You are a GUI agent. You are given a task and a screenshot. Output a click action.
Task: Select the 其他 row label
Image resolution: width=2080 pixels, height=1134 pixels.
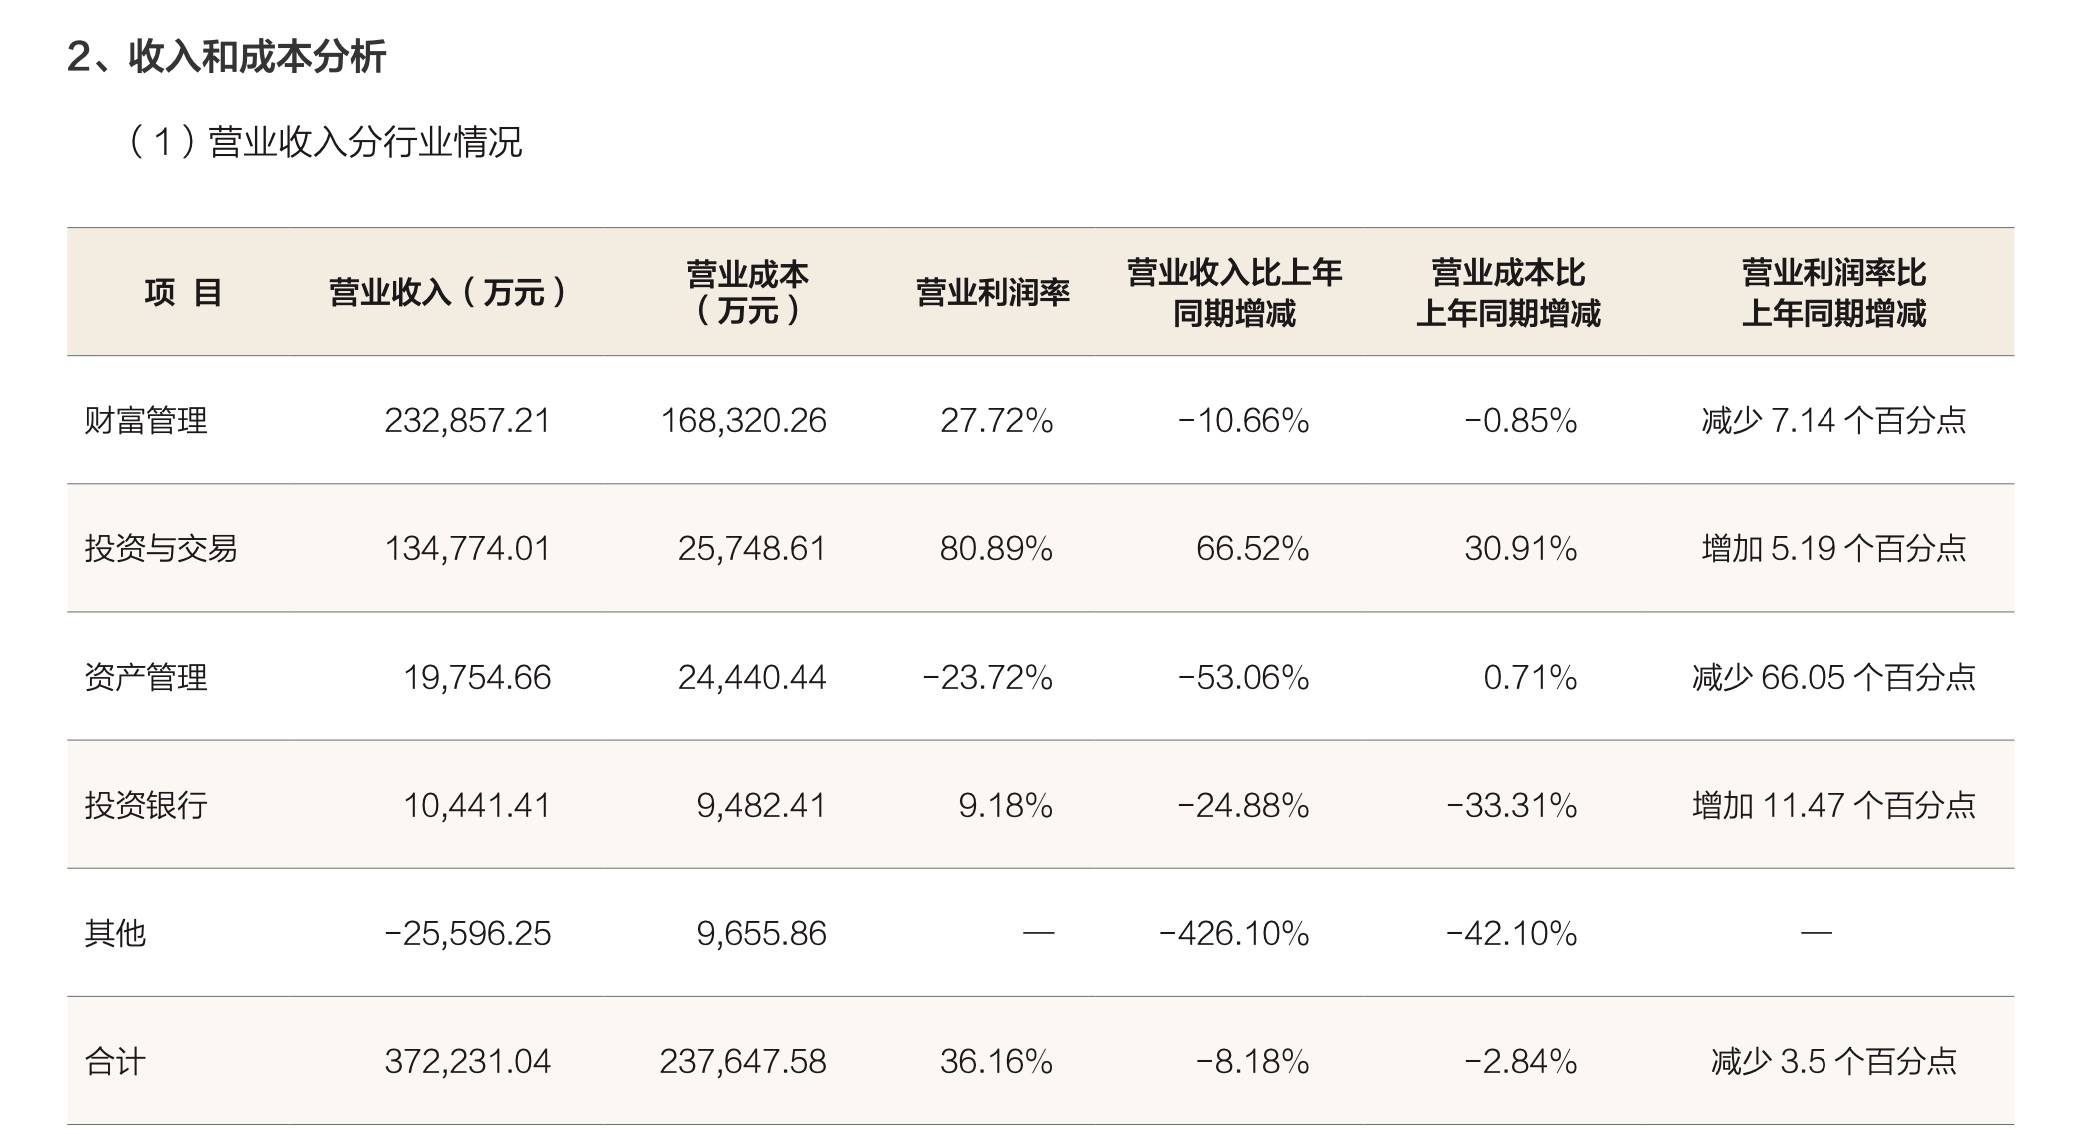tap(116, 933)
